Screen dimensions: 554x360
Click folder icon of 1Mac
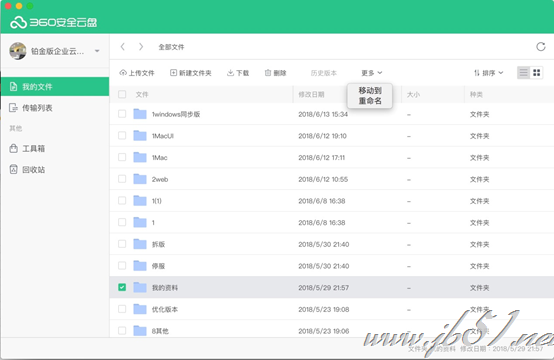click(x=140, y=157)
